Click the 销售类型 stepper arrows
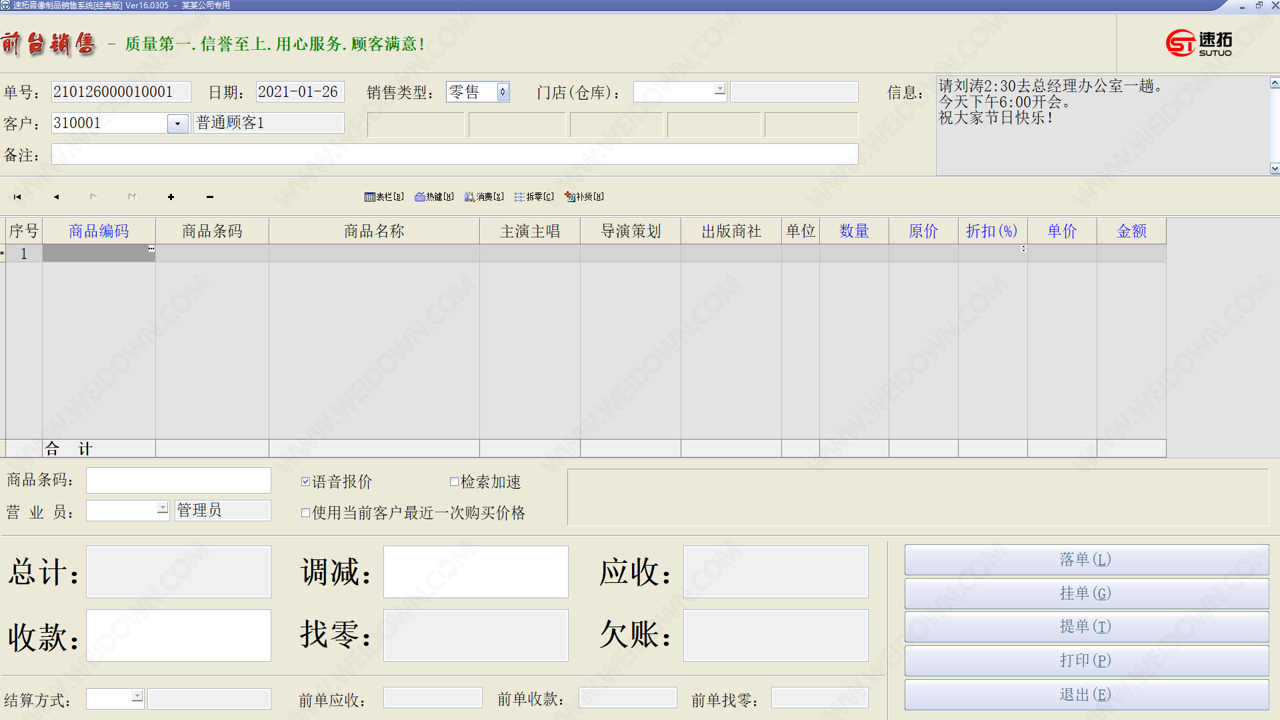Image resolution: width=1280 pixels, height=720 pixels. click(x=503, y=92)
